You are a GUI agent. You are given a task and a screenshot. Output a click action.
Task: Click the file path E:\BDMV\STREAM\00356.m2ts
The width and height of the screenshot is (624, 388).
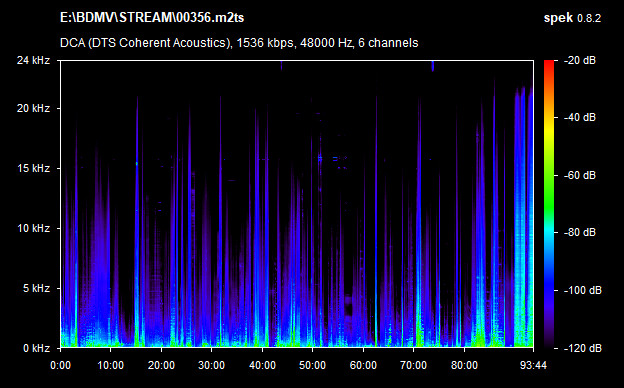coord(152,18)
